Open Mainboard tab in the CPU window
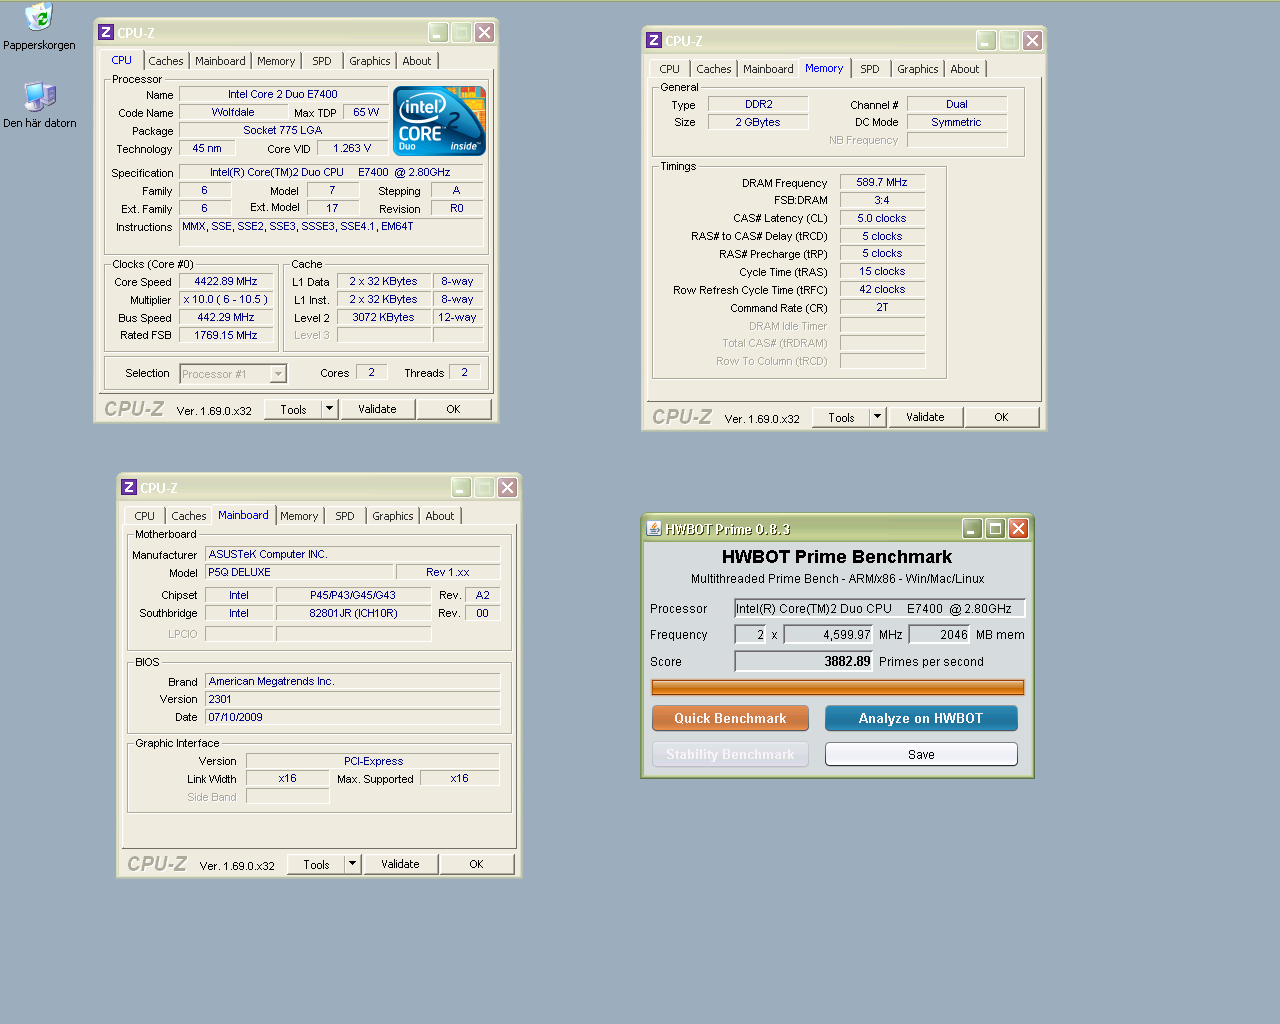 point(220,61)
